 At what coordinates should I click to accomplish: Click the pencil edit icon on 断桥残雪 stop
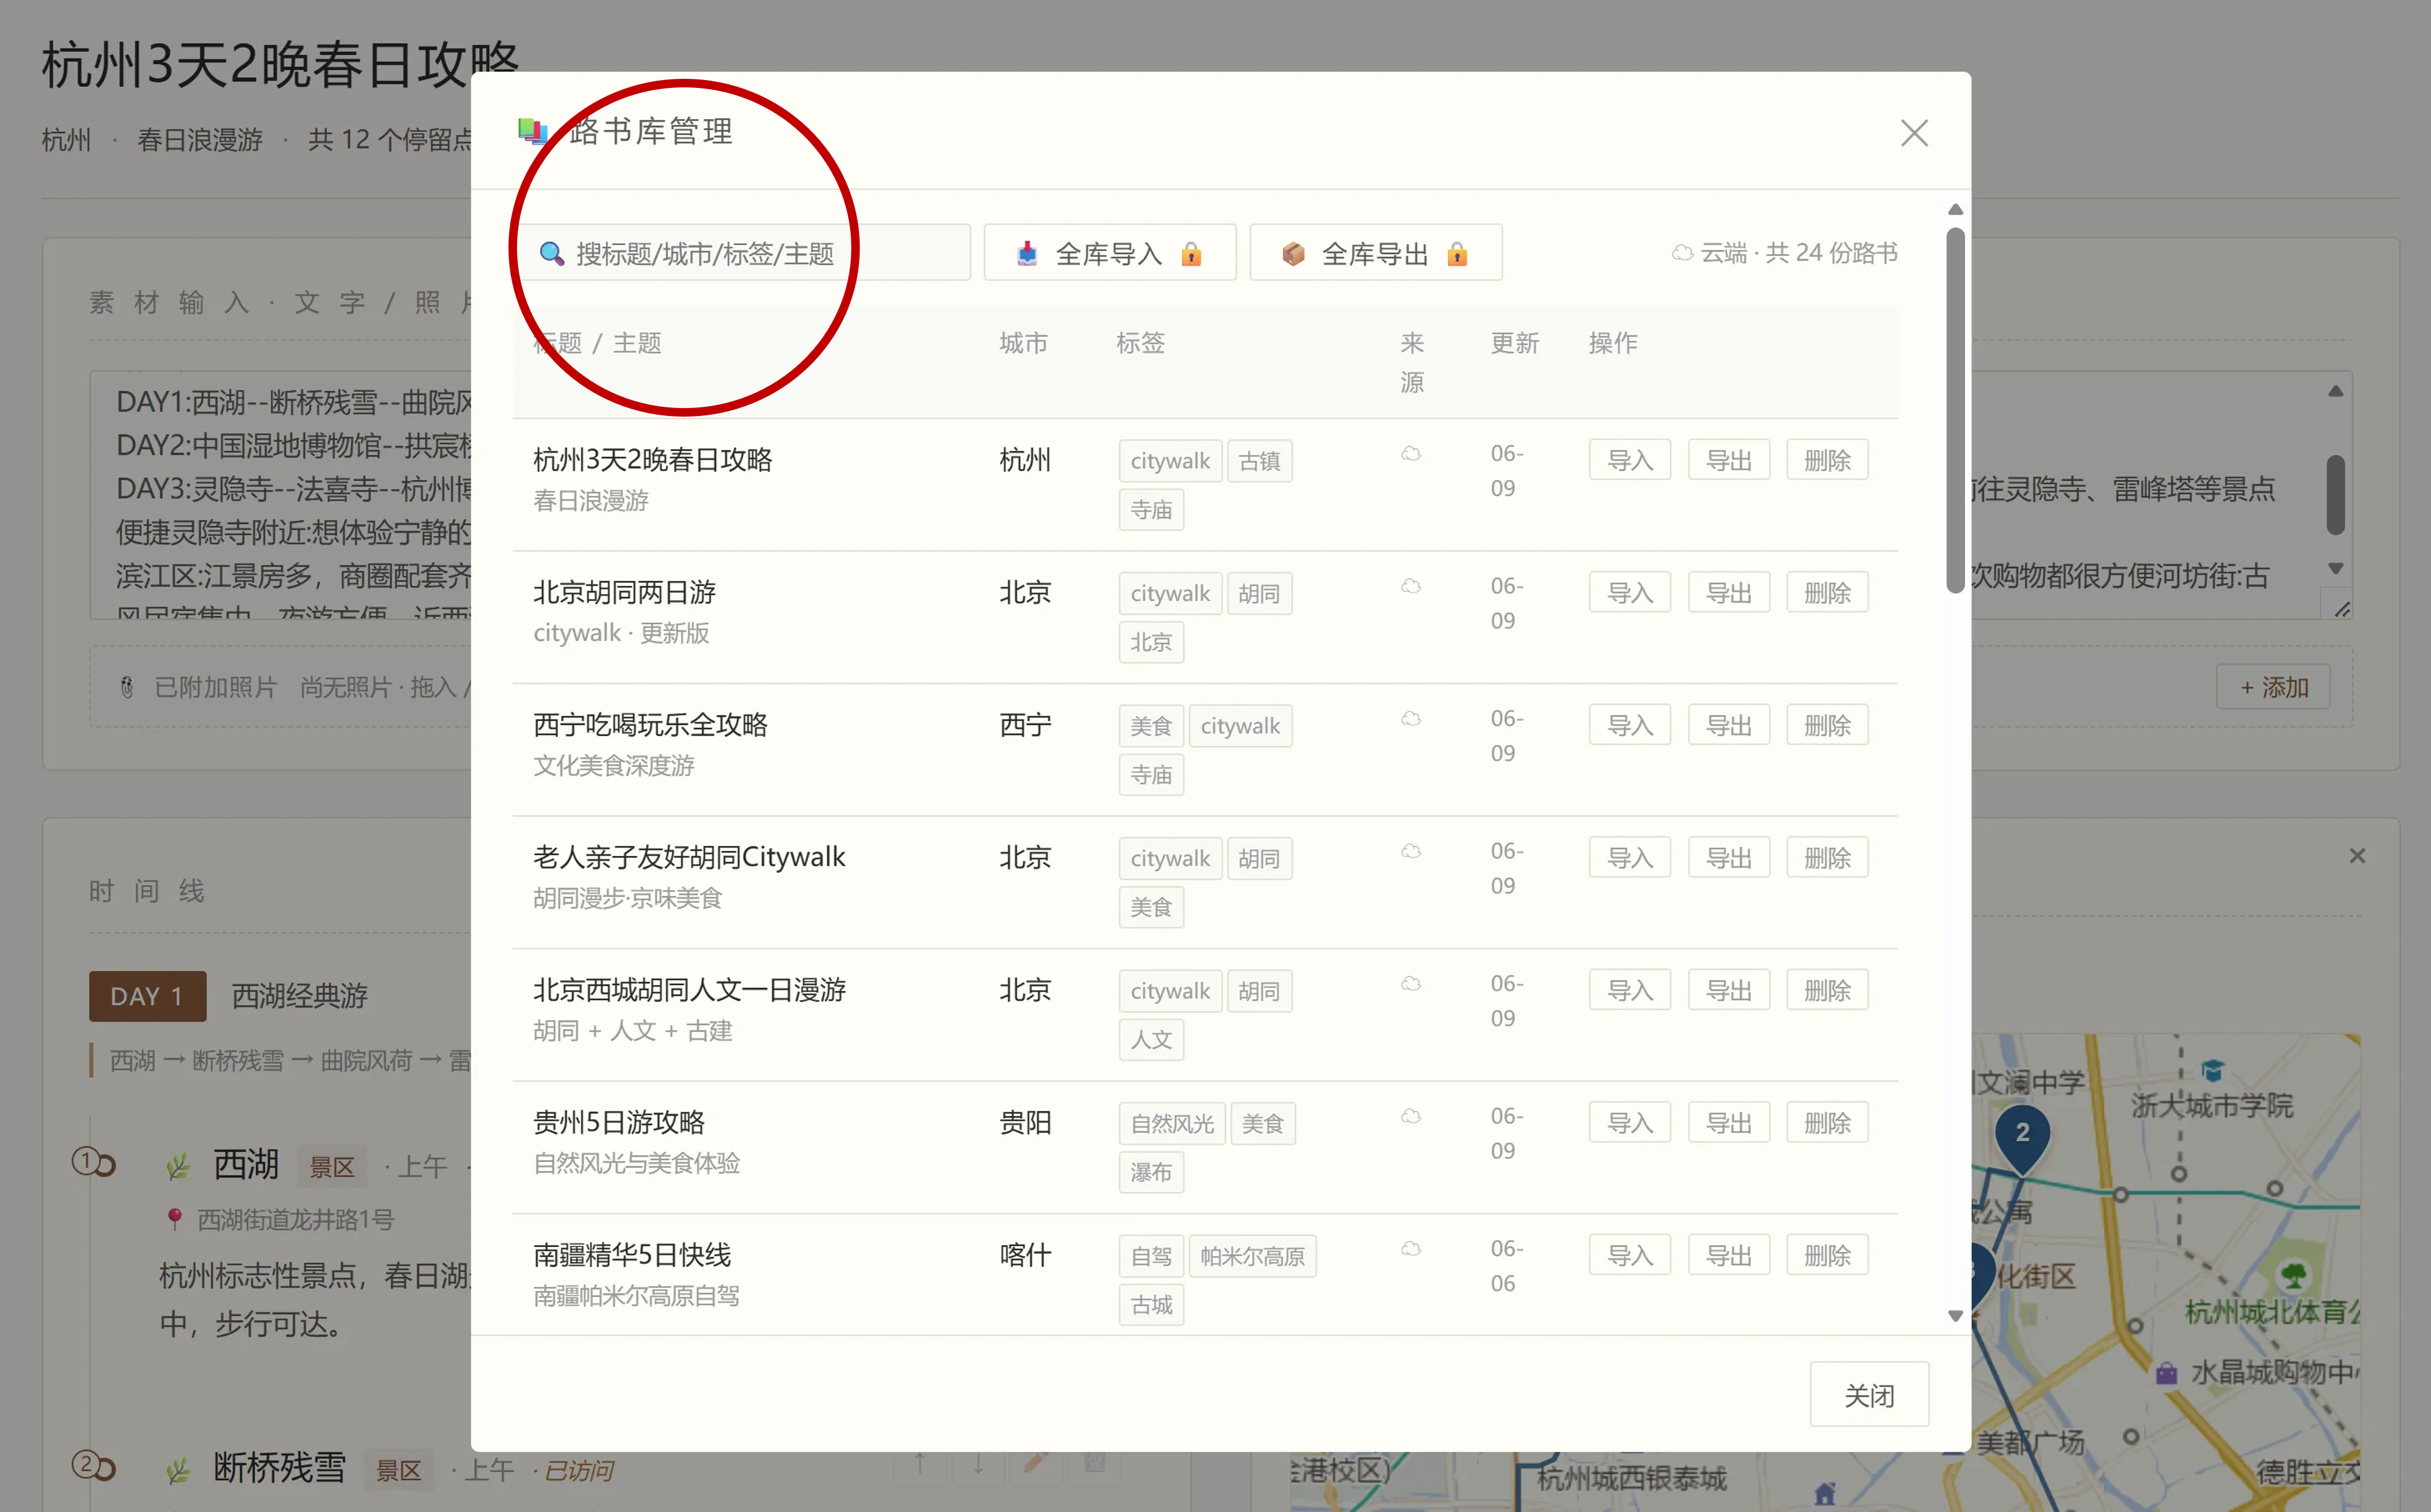[x=1035, y=1465]
